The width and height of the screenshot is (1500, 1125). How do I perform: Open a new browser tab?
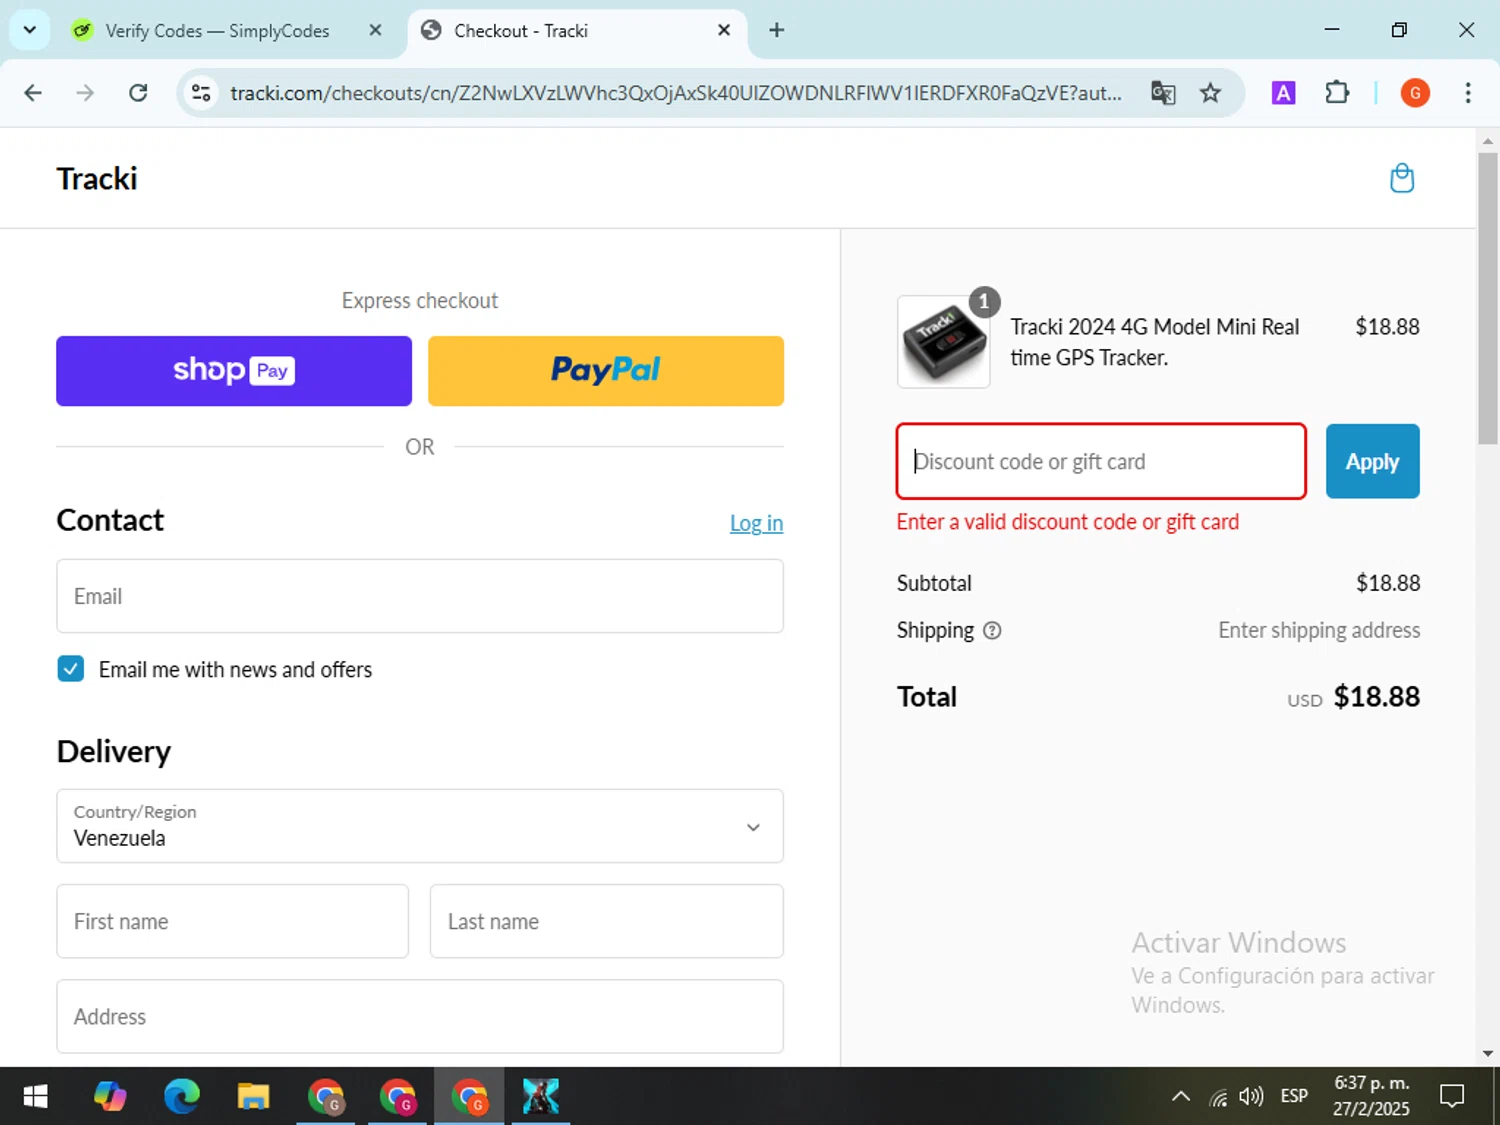[777, 30]
